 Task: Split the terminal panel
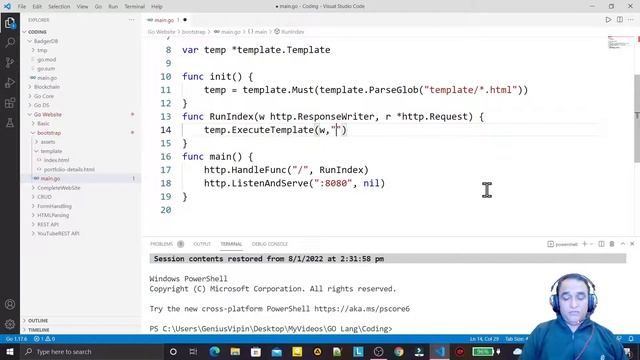(601, 244)
